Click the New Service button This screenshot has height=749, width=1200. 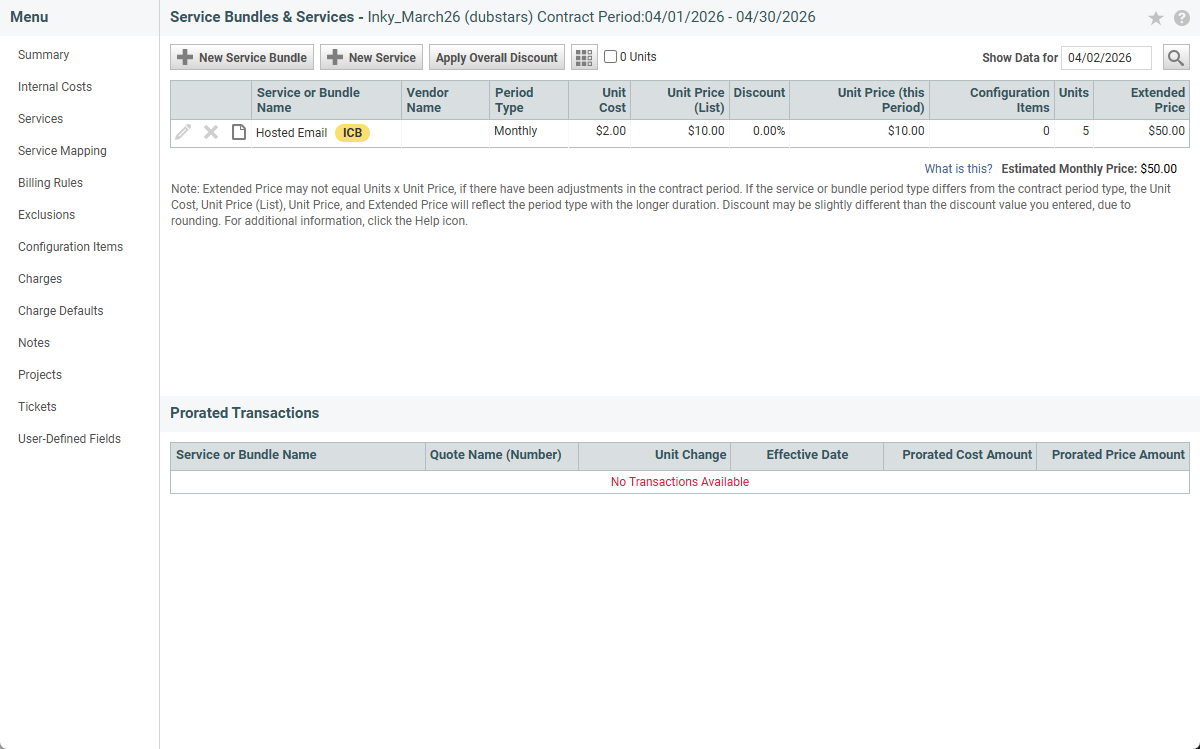click(371, 58)
